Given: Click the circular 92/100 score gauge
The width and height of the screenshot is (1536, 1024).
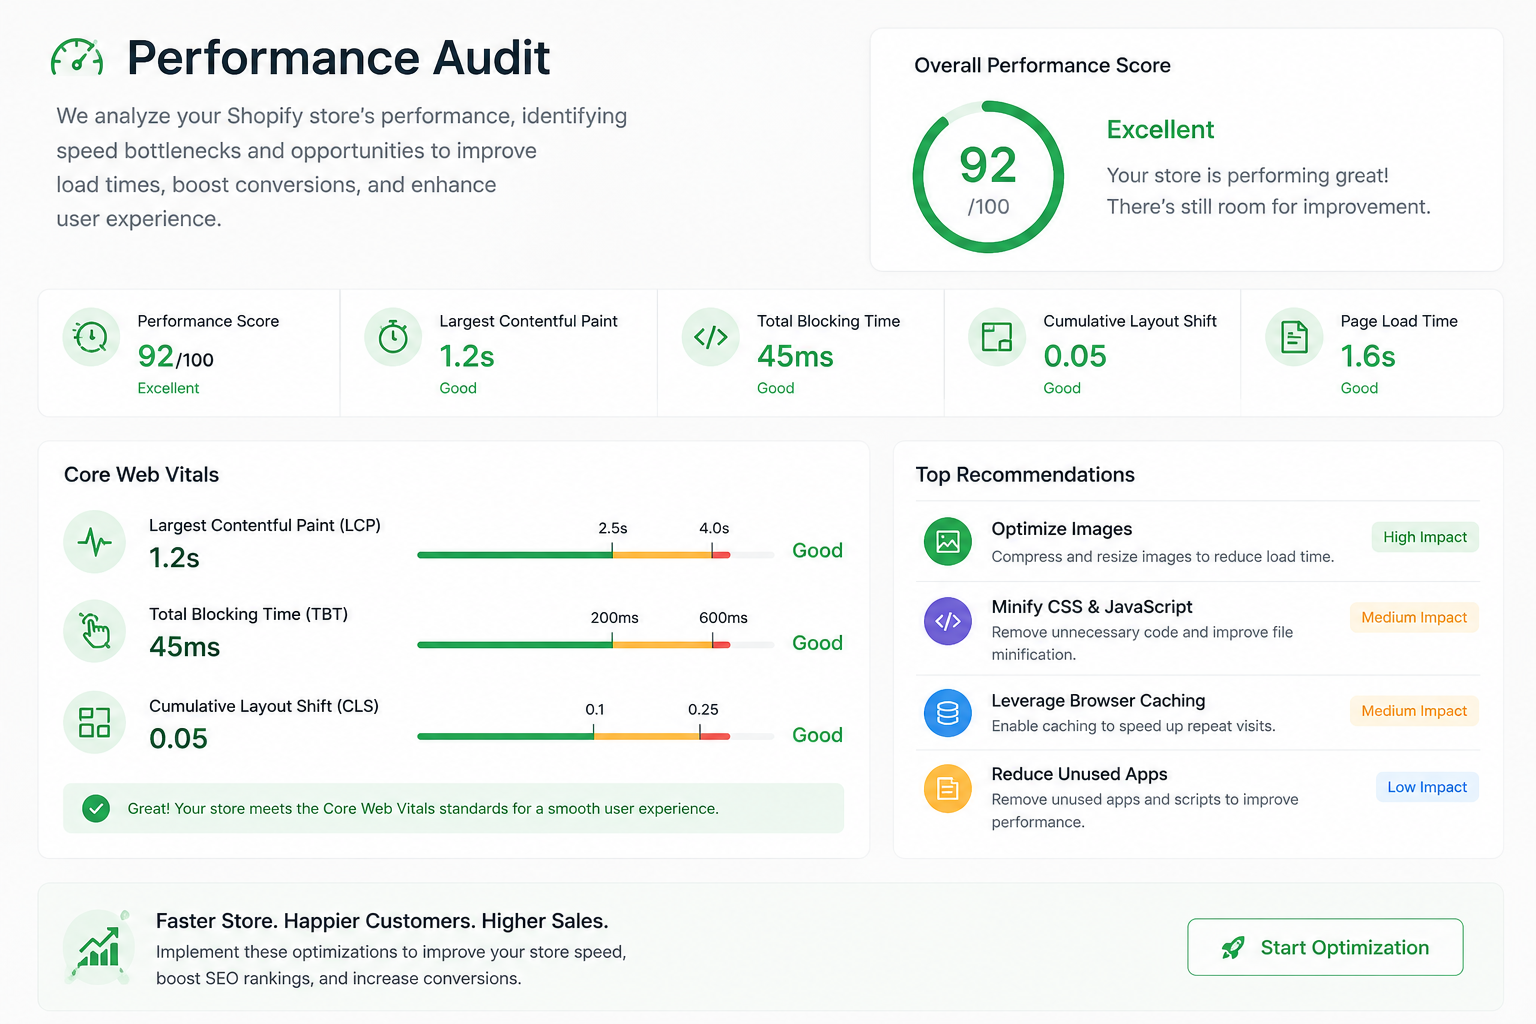Looking at the screenshot, I should point(988,177).
